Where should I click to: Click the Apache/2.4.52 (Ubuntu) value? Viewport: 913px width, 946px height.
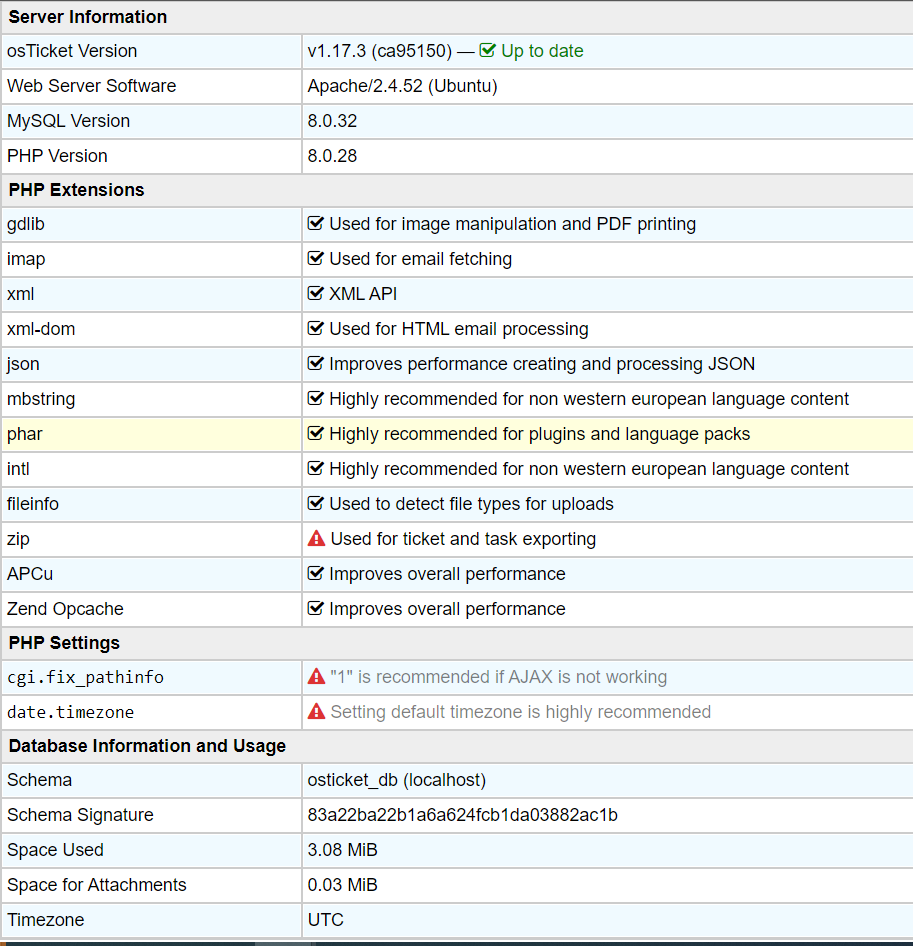402,86
